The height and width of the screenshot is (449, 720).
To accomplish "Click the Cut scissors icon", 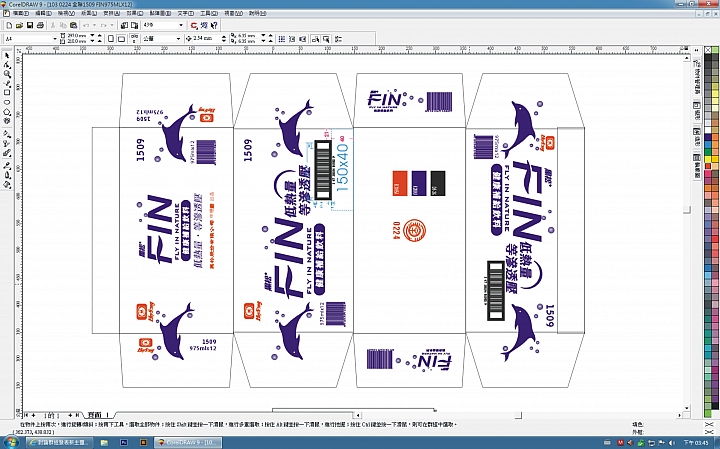I will 53,25.
